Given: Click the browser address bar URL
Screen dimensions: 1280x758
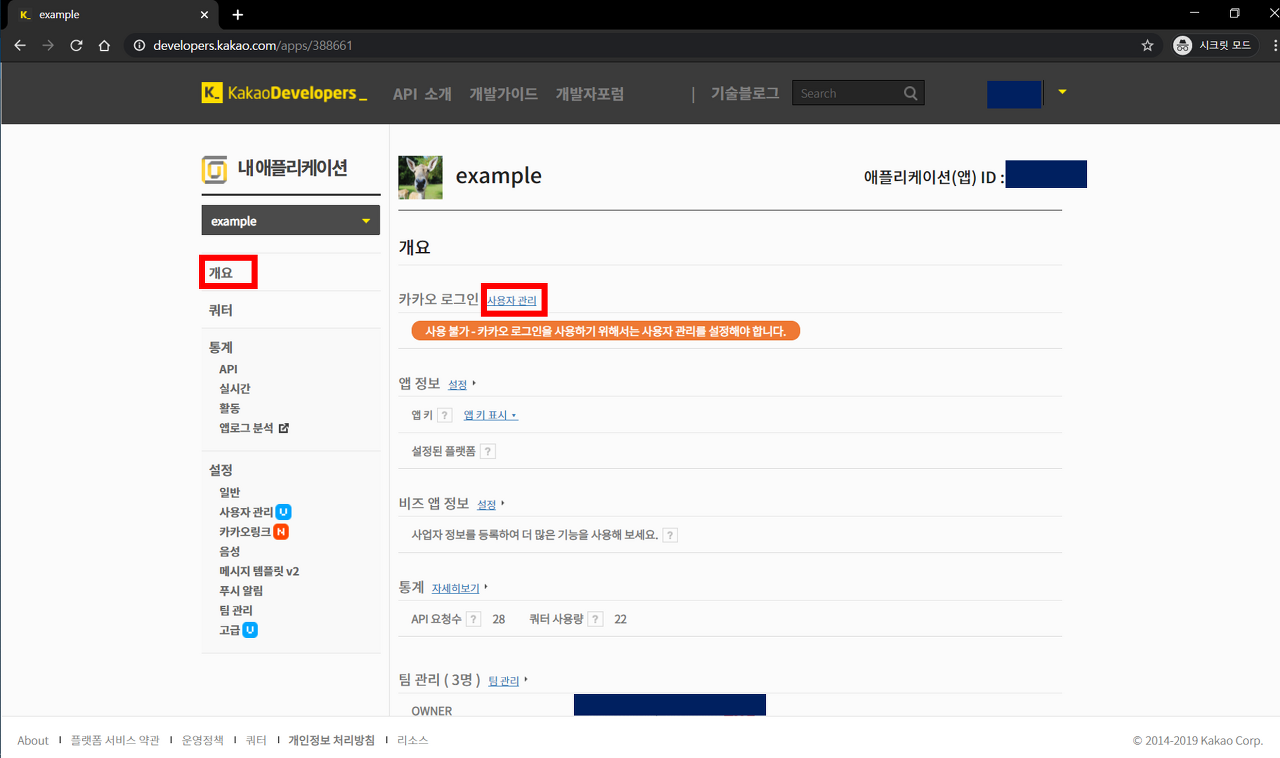Looking at the screenshot, I should [253, 46].
